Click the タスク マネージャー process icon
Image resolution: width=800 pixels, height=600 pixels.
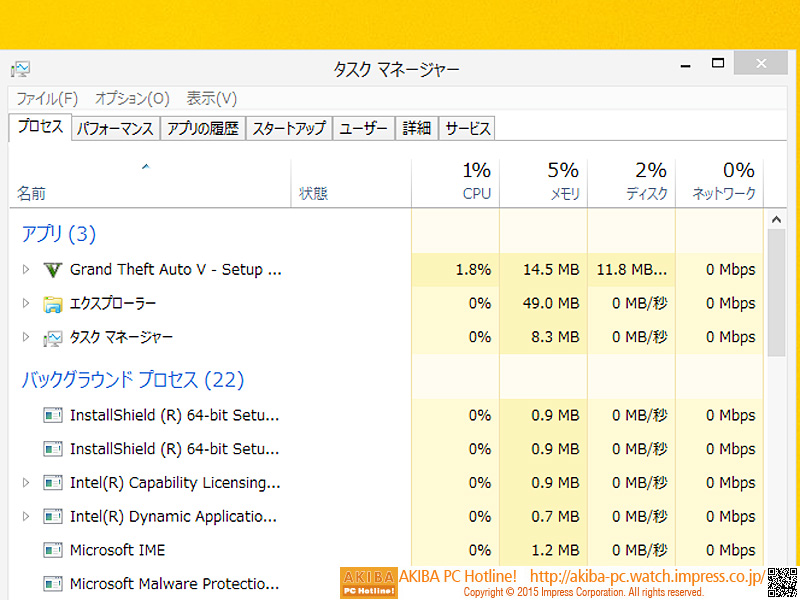point(53,337)
